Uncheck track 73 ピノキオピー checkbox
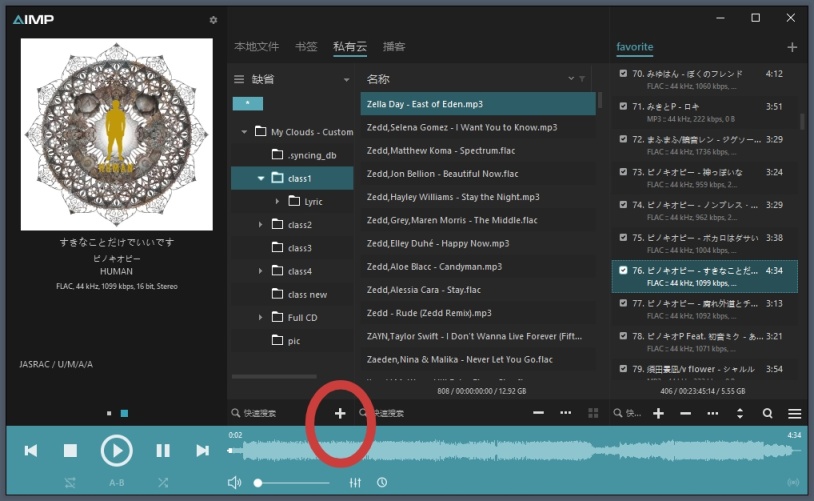 coord(623,171)
